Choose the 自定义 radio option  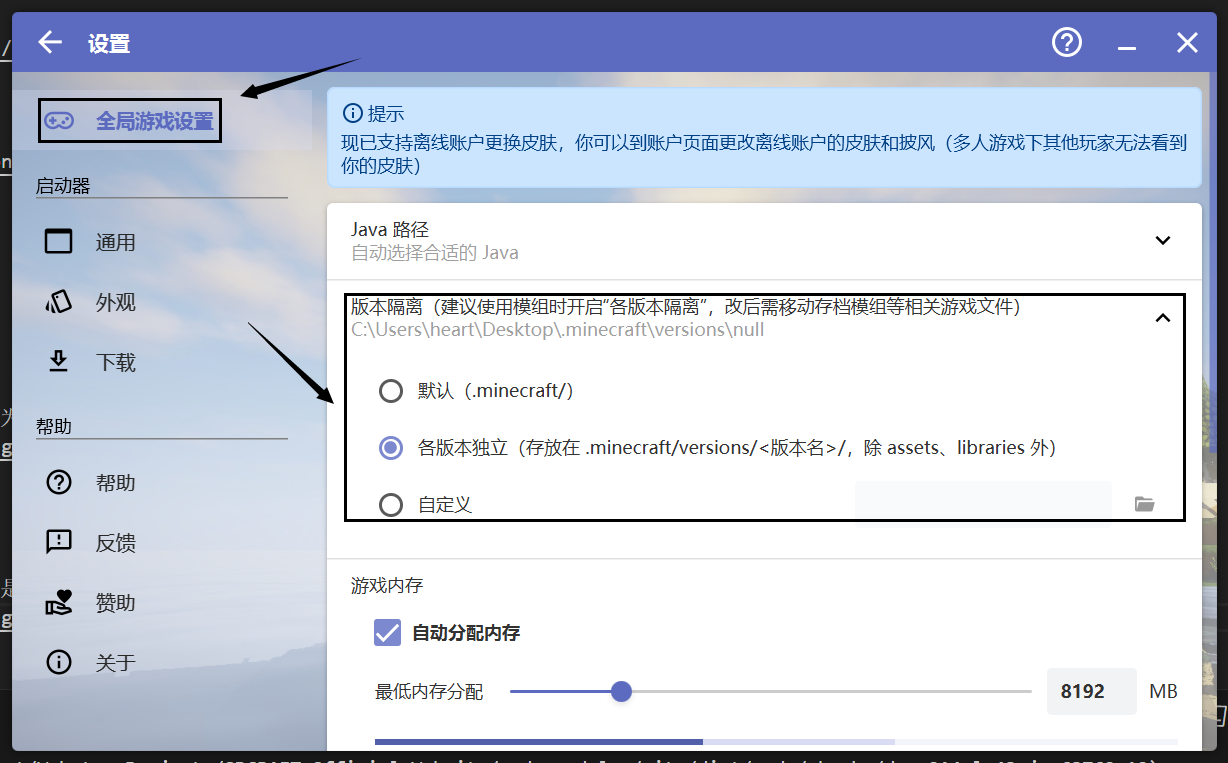pyautogui.click(x=391, y=505)
